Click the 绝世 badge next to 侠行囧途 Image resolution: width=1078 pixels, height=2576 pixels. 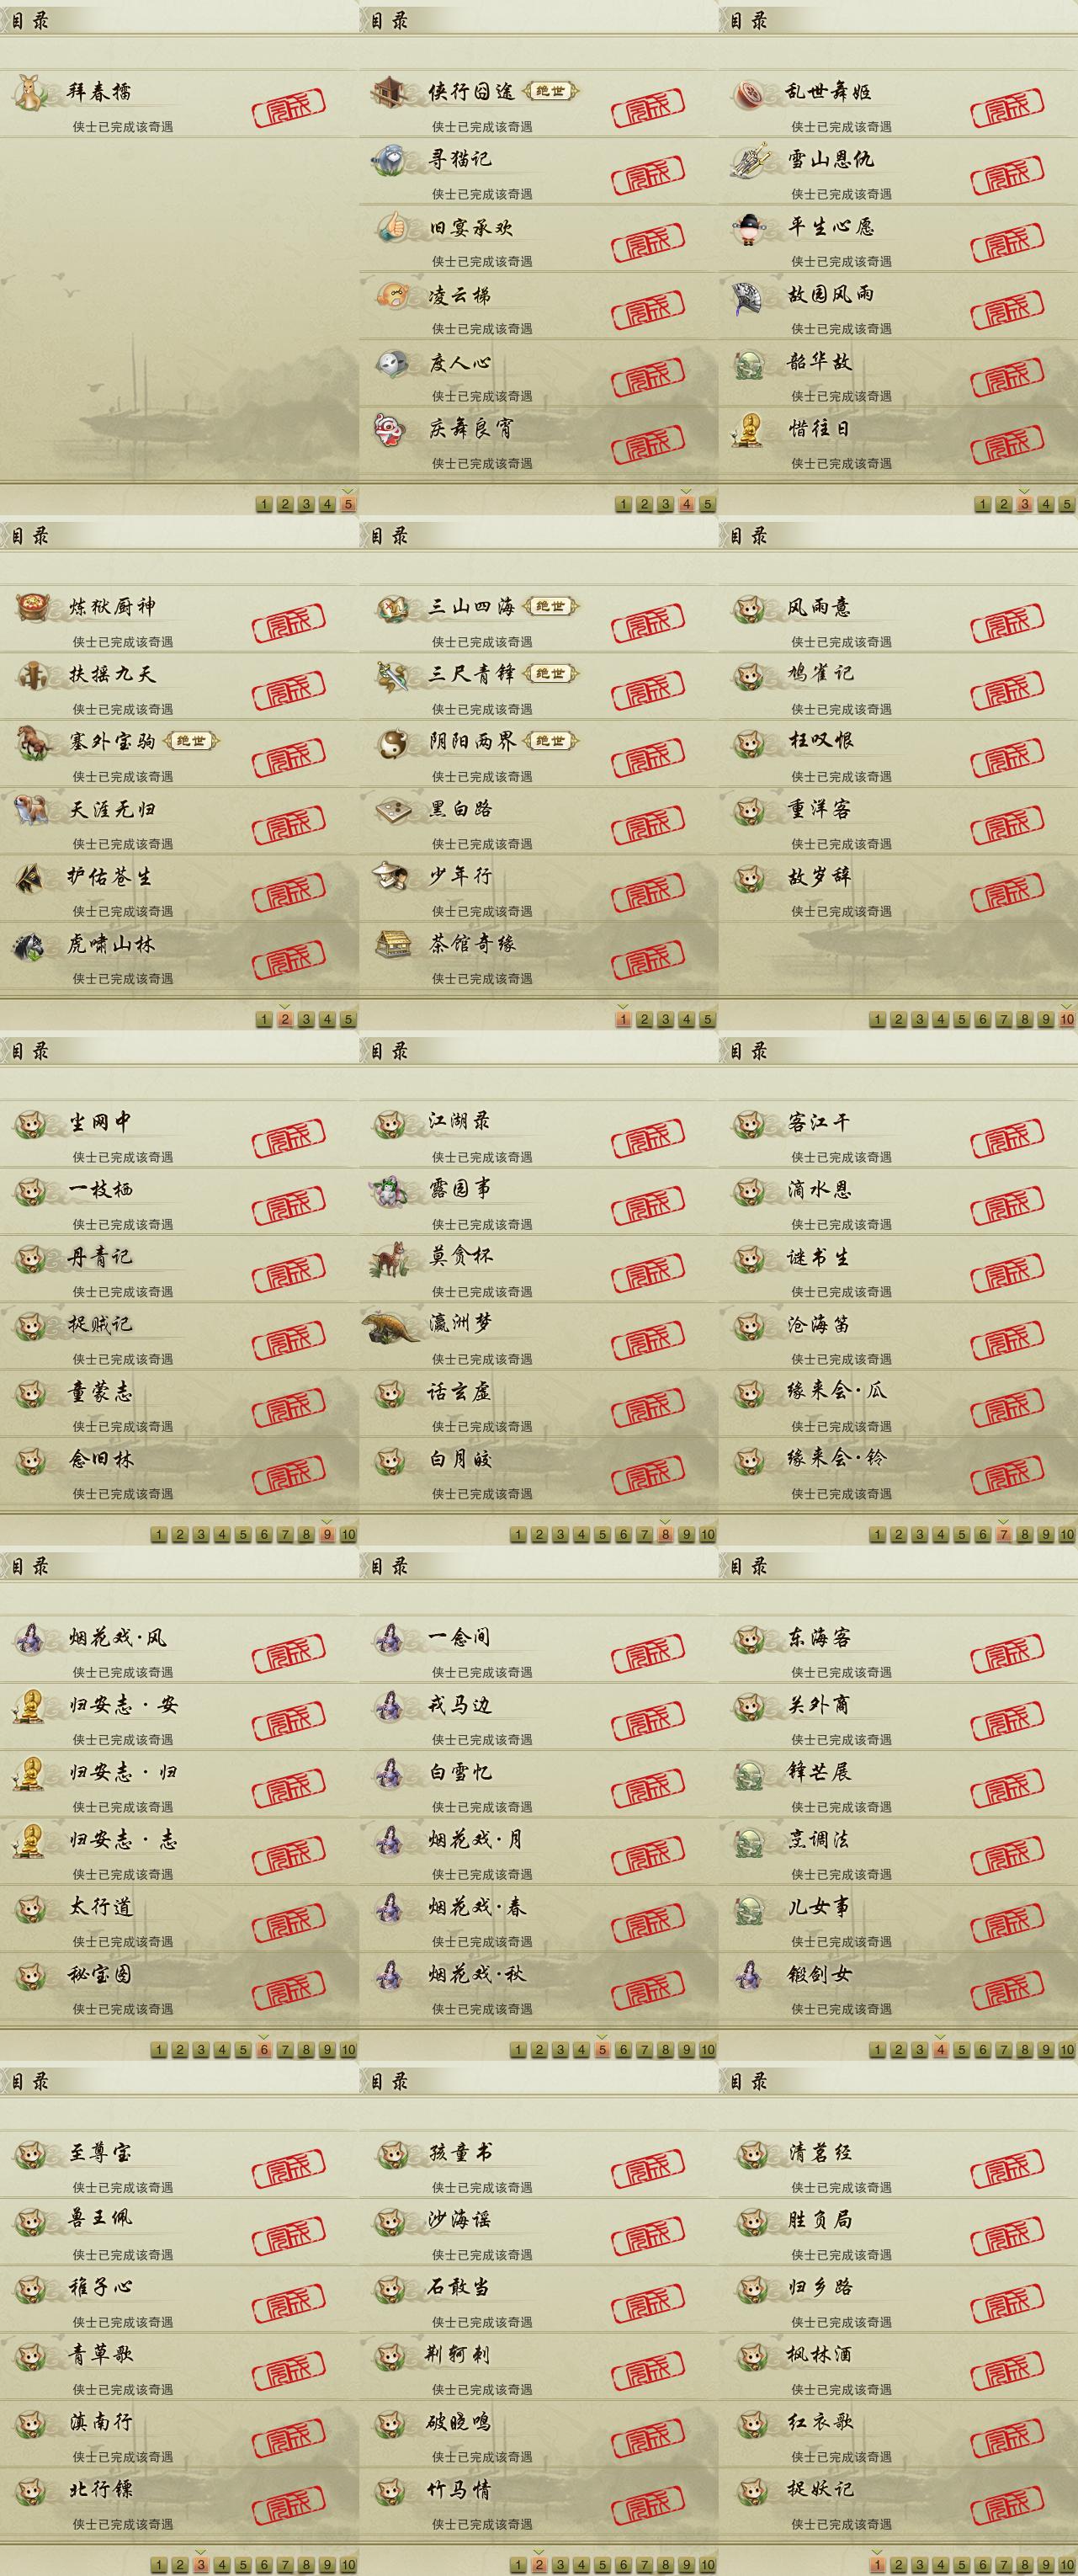pos(550,91)
